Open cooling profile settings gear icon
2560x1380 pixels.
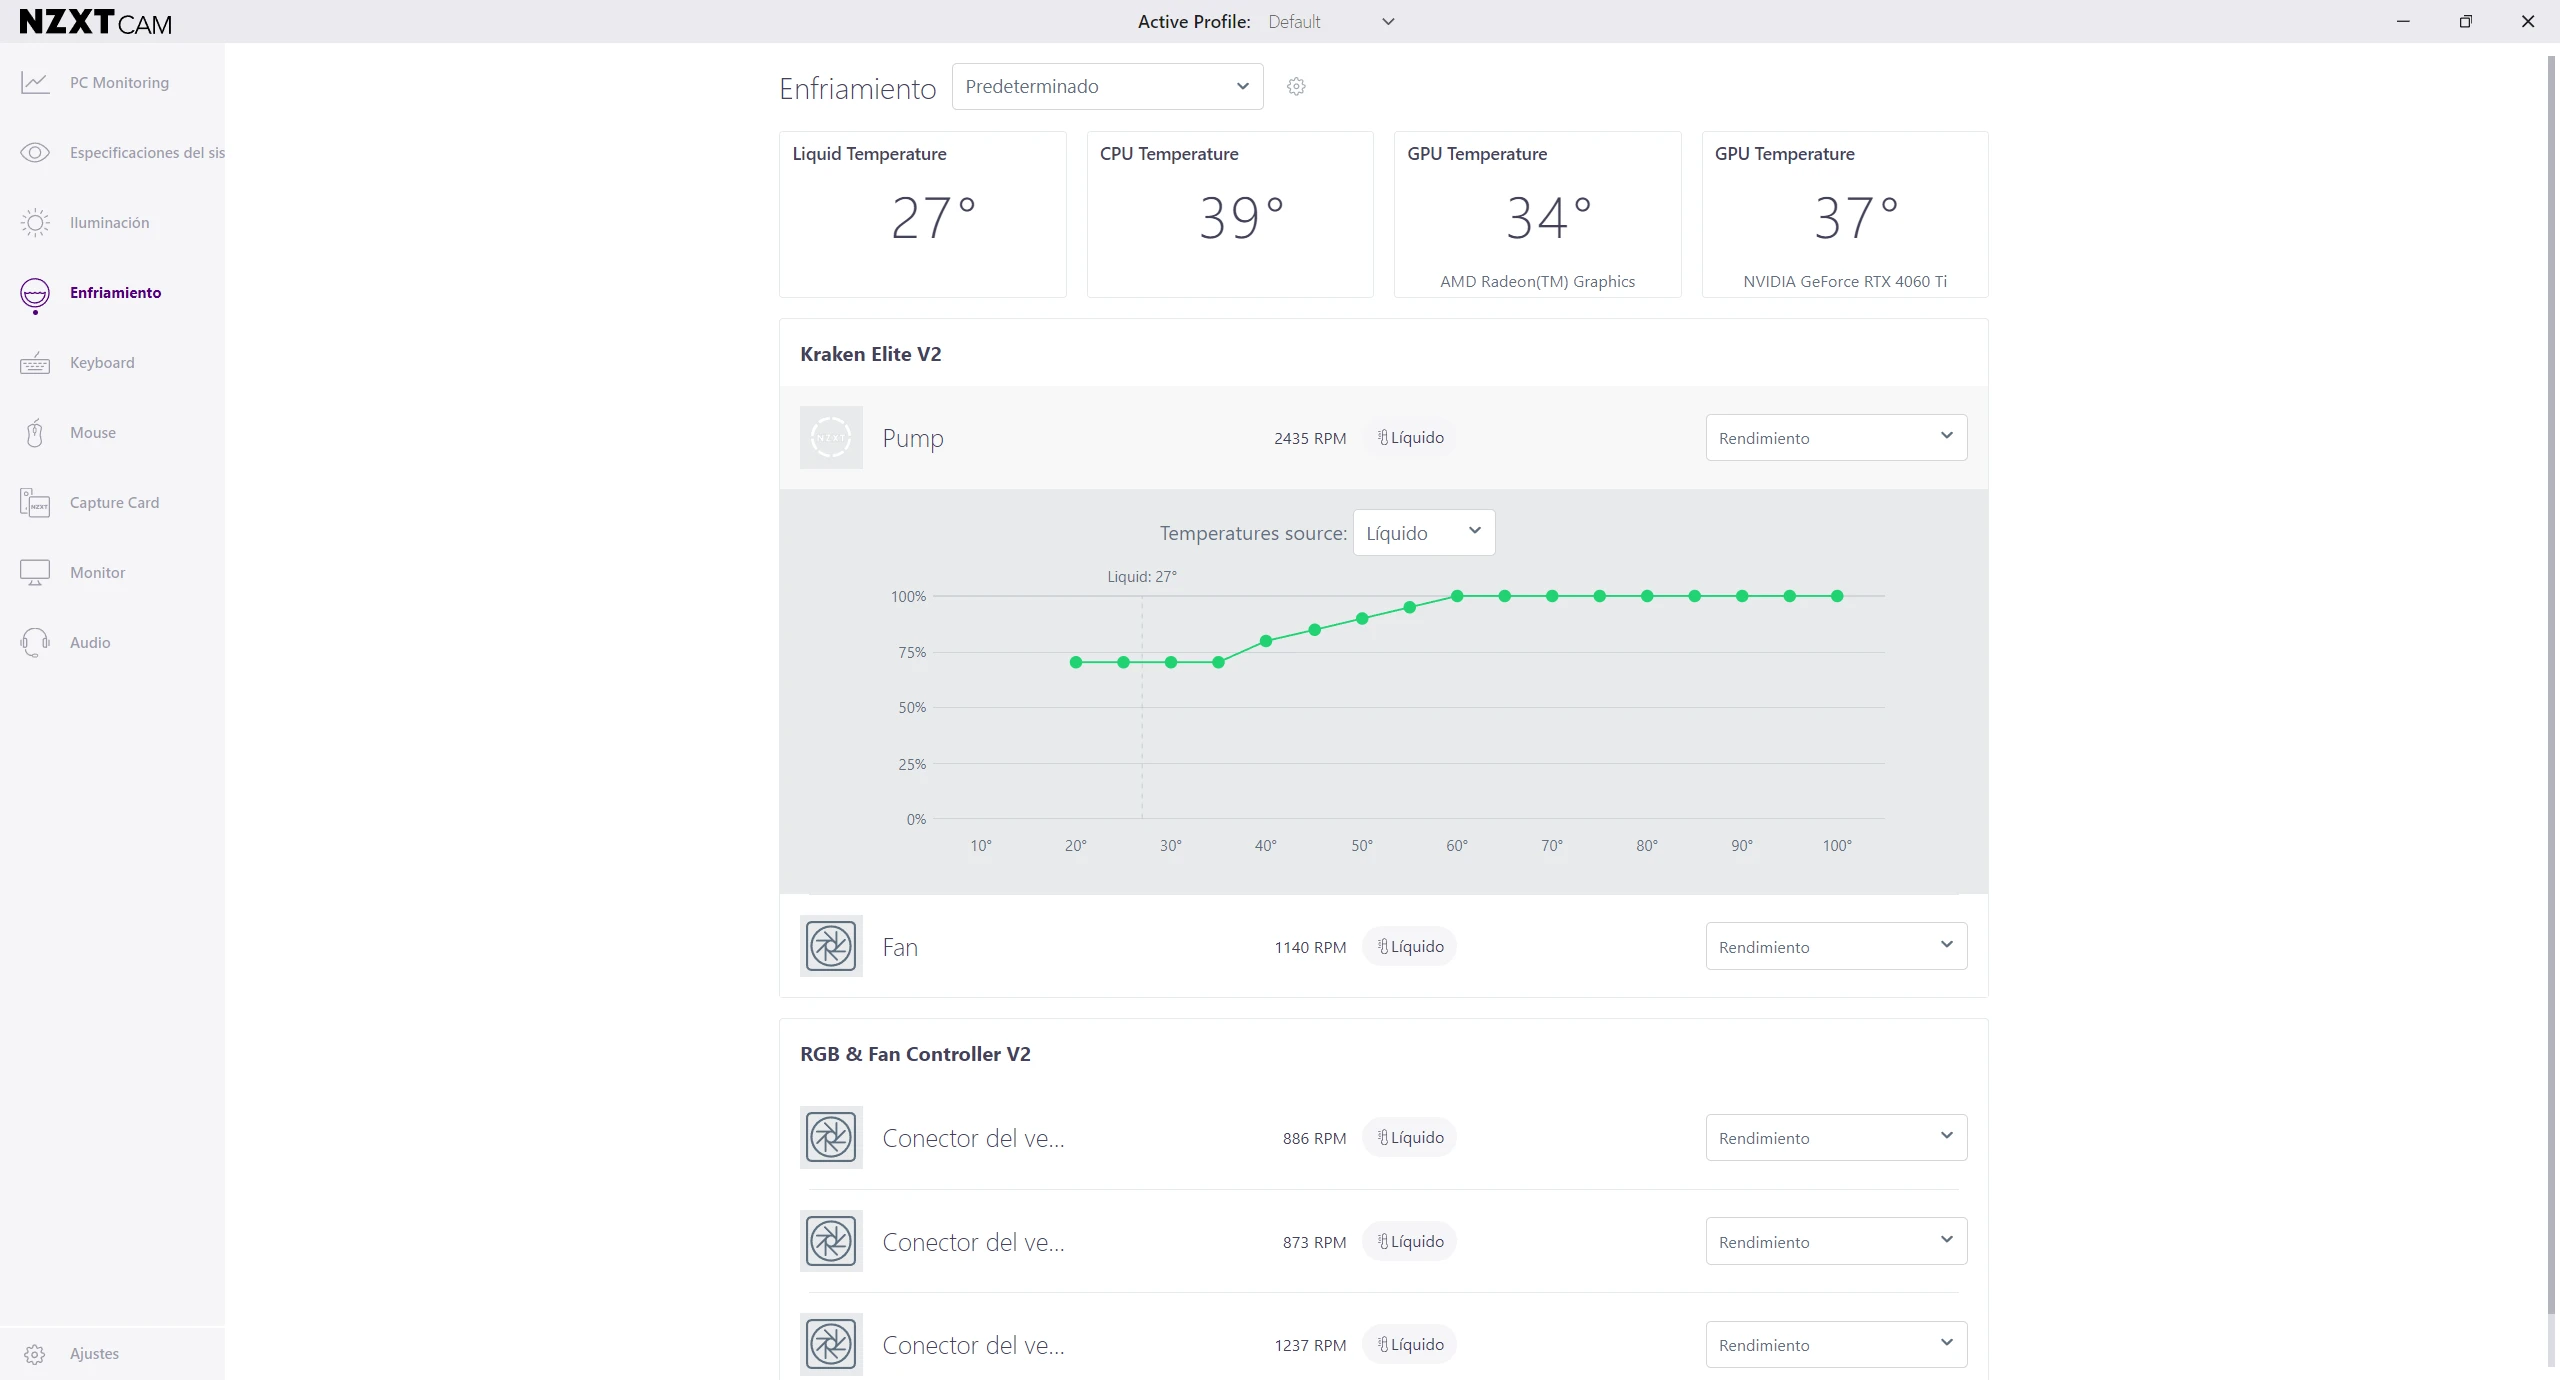pyautogui.click(x=1296, y=87)
